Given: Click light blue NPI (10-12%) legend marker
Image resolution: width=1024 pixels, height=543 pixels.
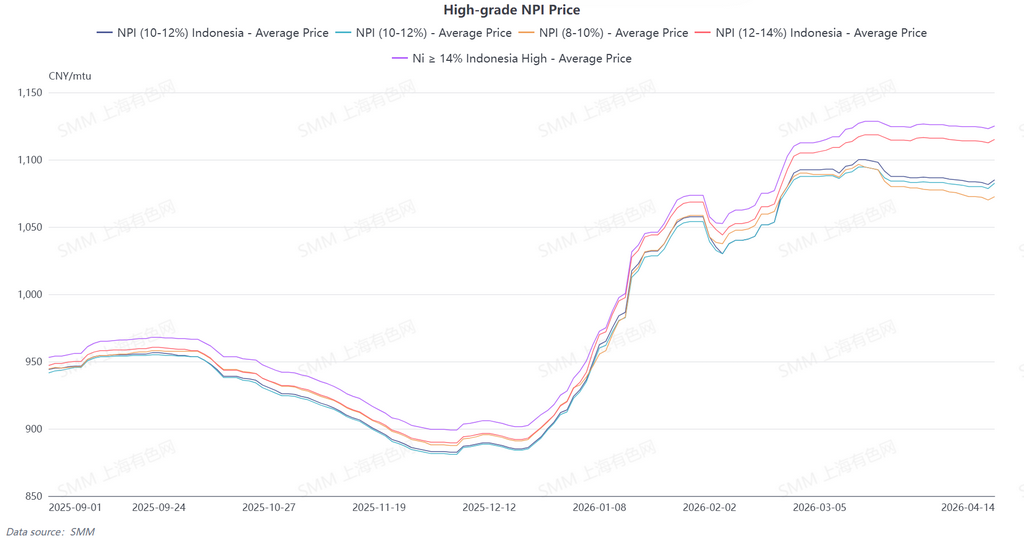Looking at the screenshot, I should click(343, 33).
